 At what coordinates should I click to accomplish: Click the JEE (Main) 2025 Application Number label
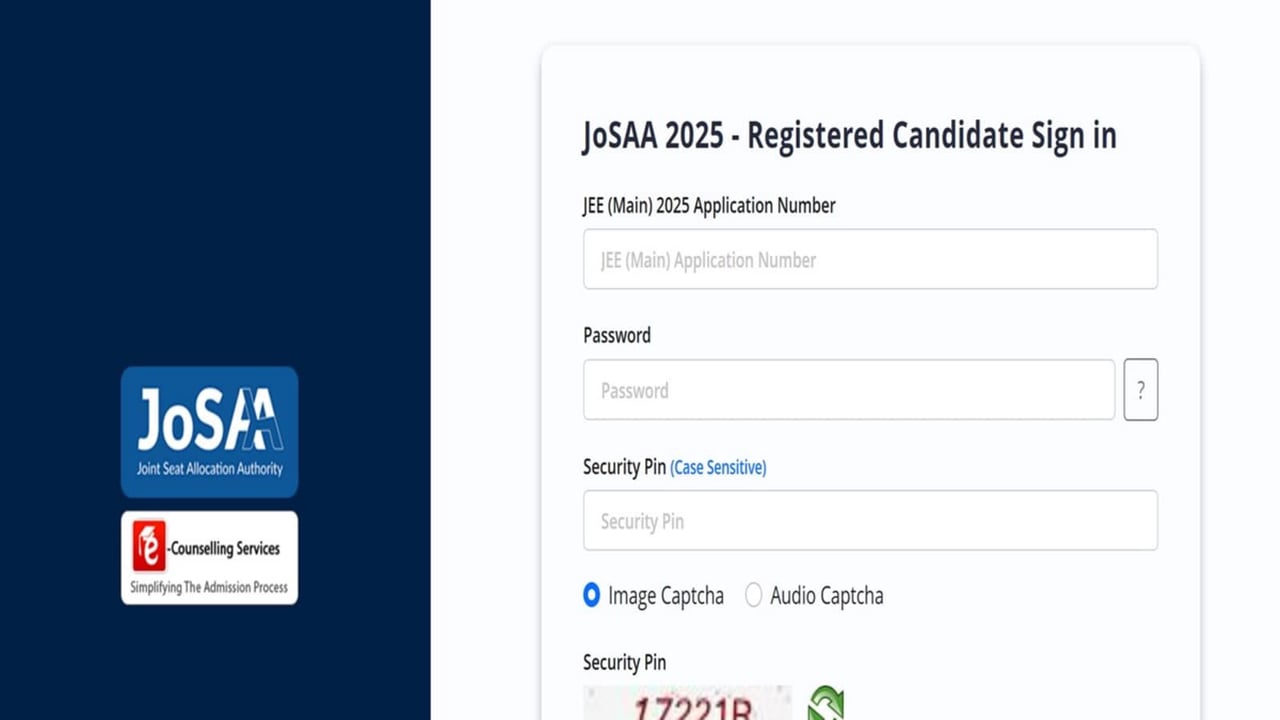tap(709, 206)
